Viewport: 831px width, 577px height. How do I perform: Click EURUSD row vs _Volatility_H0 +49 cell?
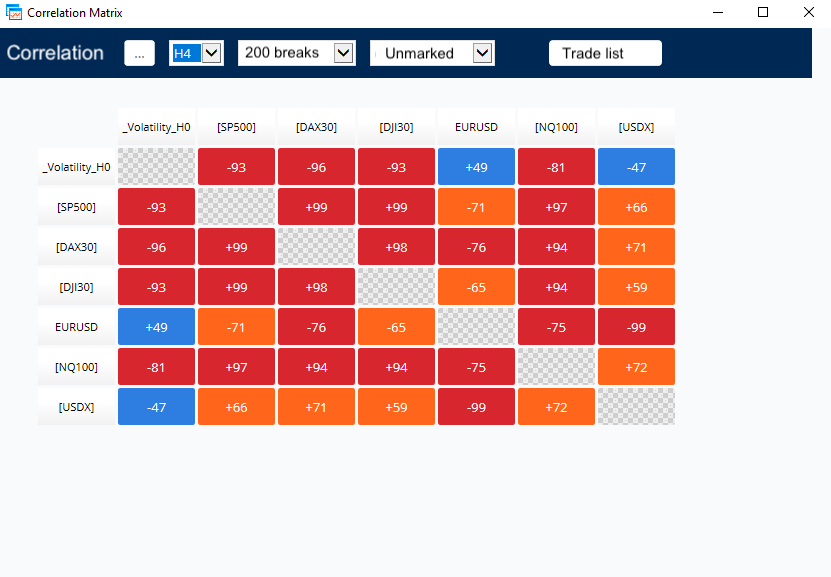click(x=156, y=327)
